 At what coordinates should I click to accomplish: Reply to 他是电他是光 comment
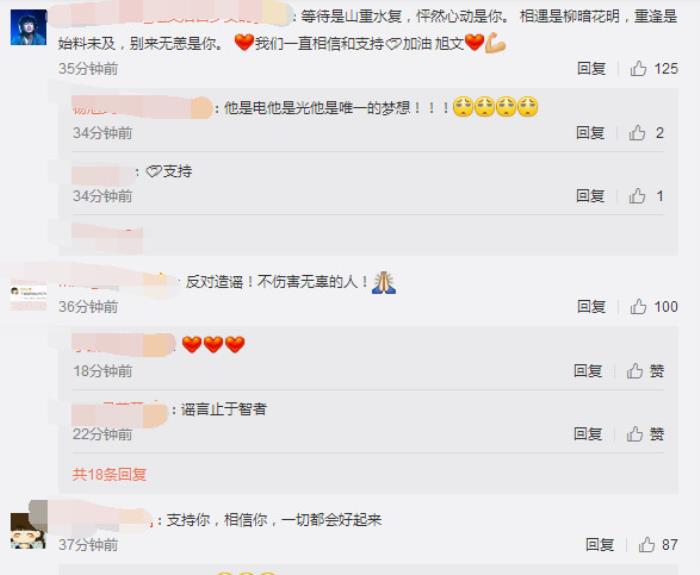pyautogui.click(x=590, y=133)
